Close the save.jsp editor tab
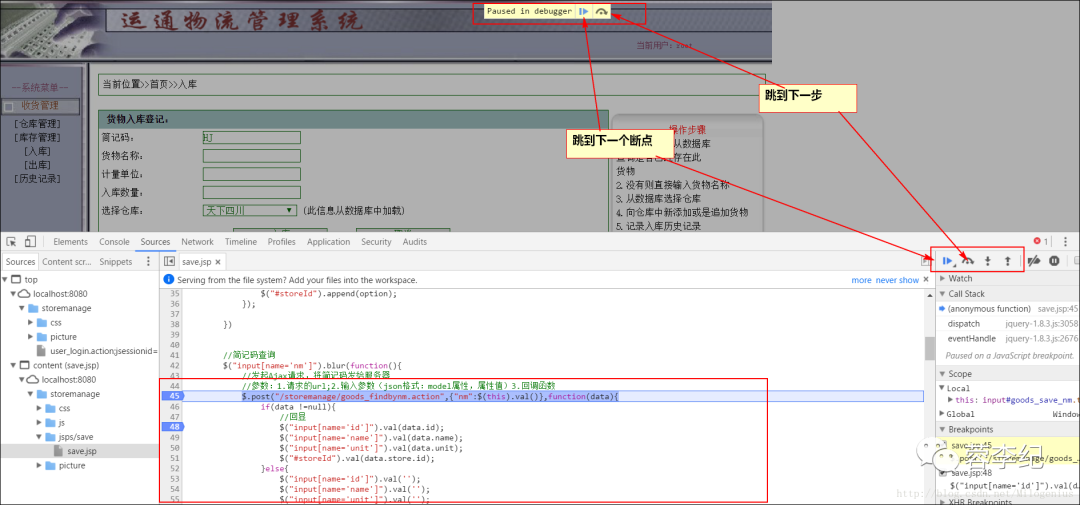Viewport: 1080px width, 505px height. pos(218,262)
